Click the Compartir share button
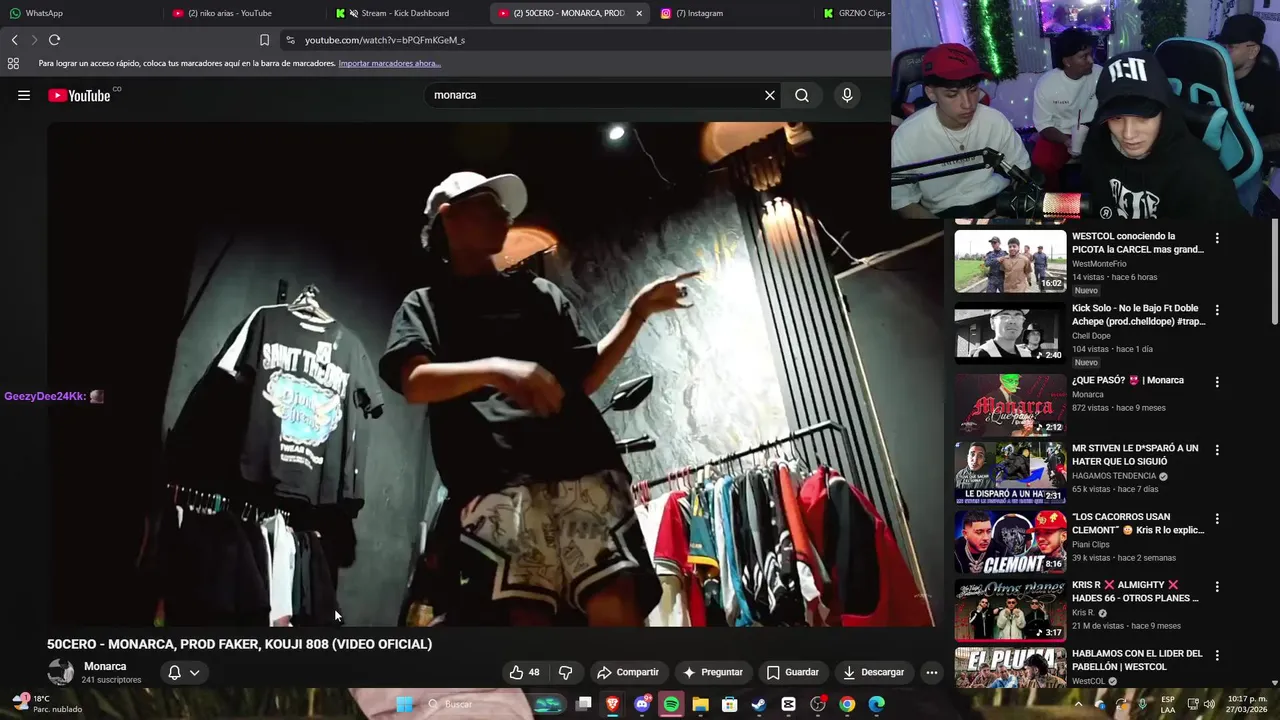This screenshot has width=1280, height=720. click(x=628, y=672)
